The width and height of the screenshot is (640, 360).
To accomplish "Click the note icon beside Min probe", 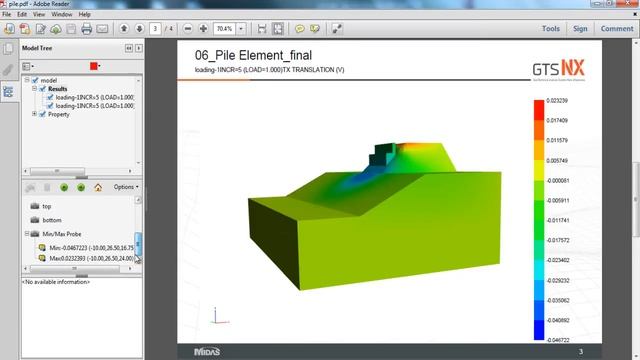I will 42,248.
